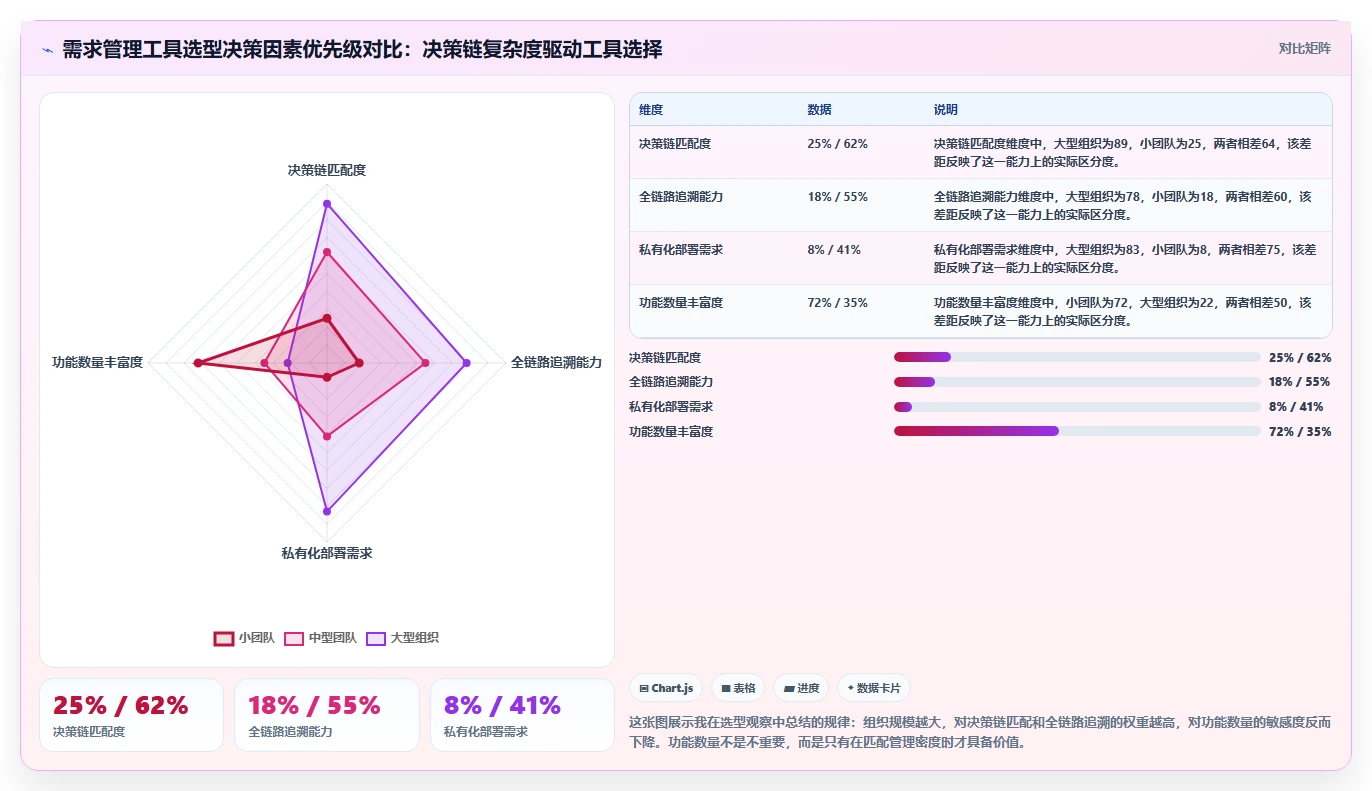Click the 进度 tag chip
The width and height of the screenshot is (1372, 791).
pyautogui.click(x=801, y=688)
